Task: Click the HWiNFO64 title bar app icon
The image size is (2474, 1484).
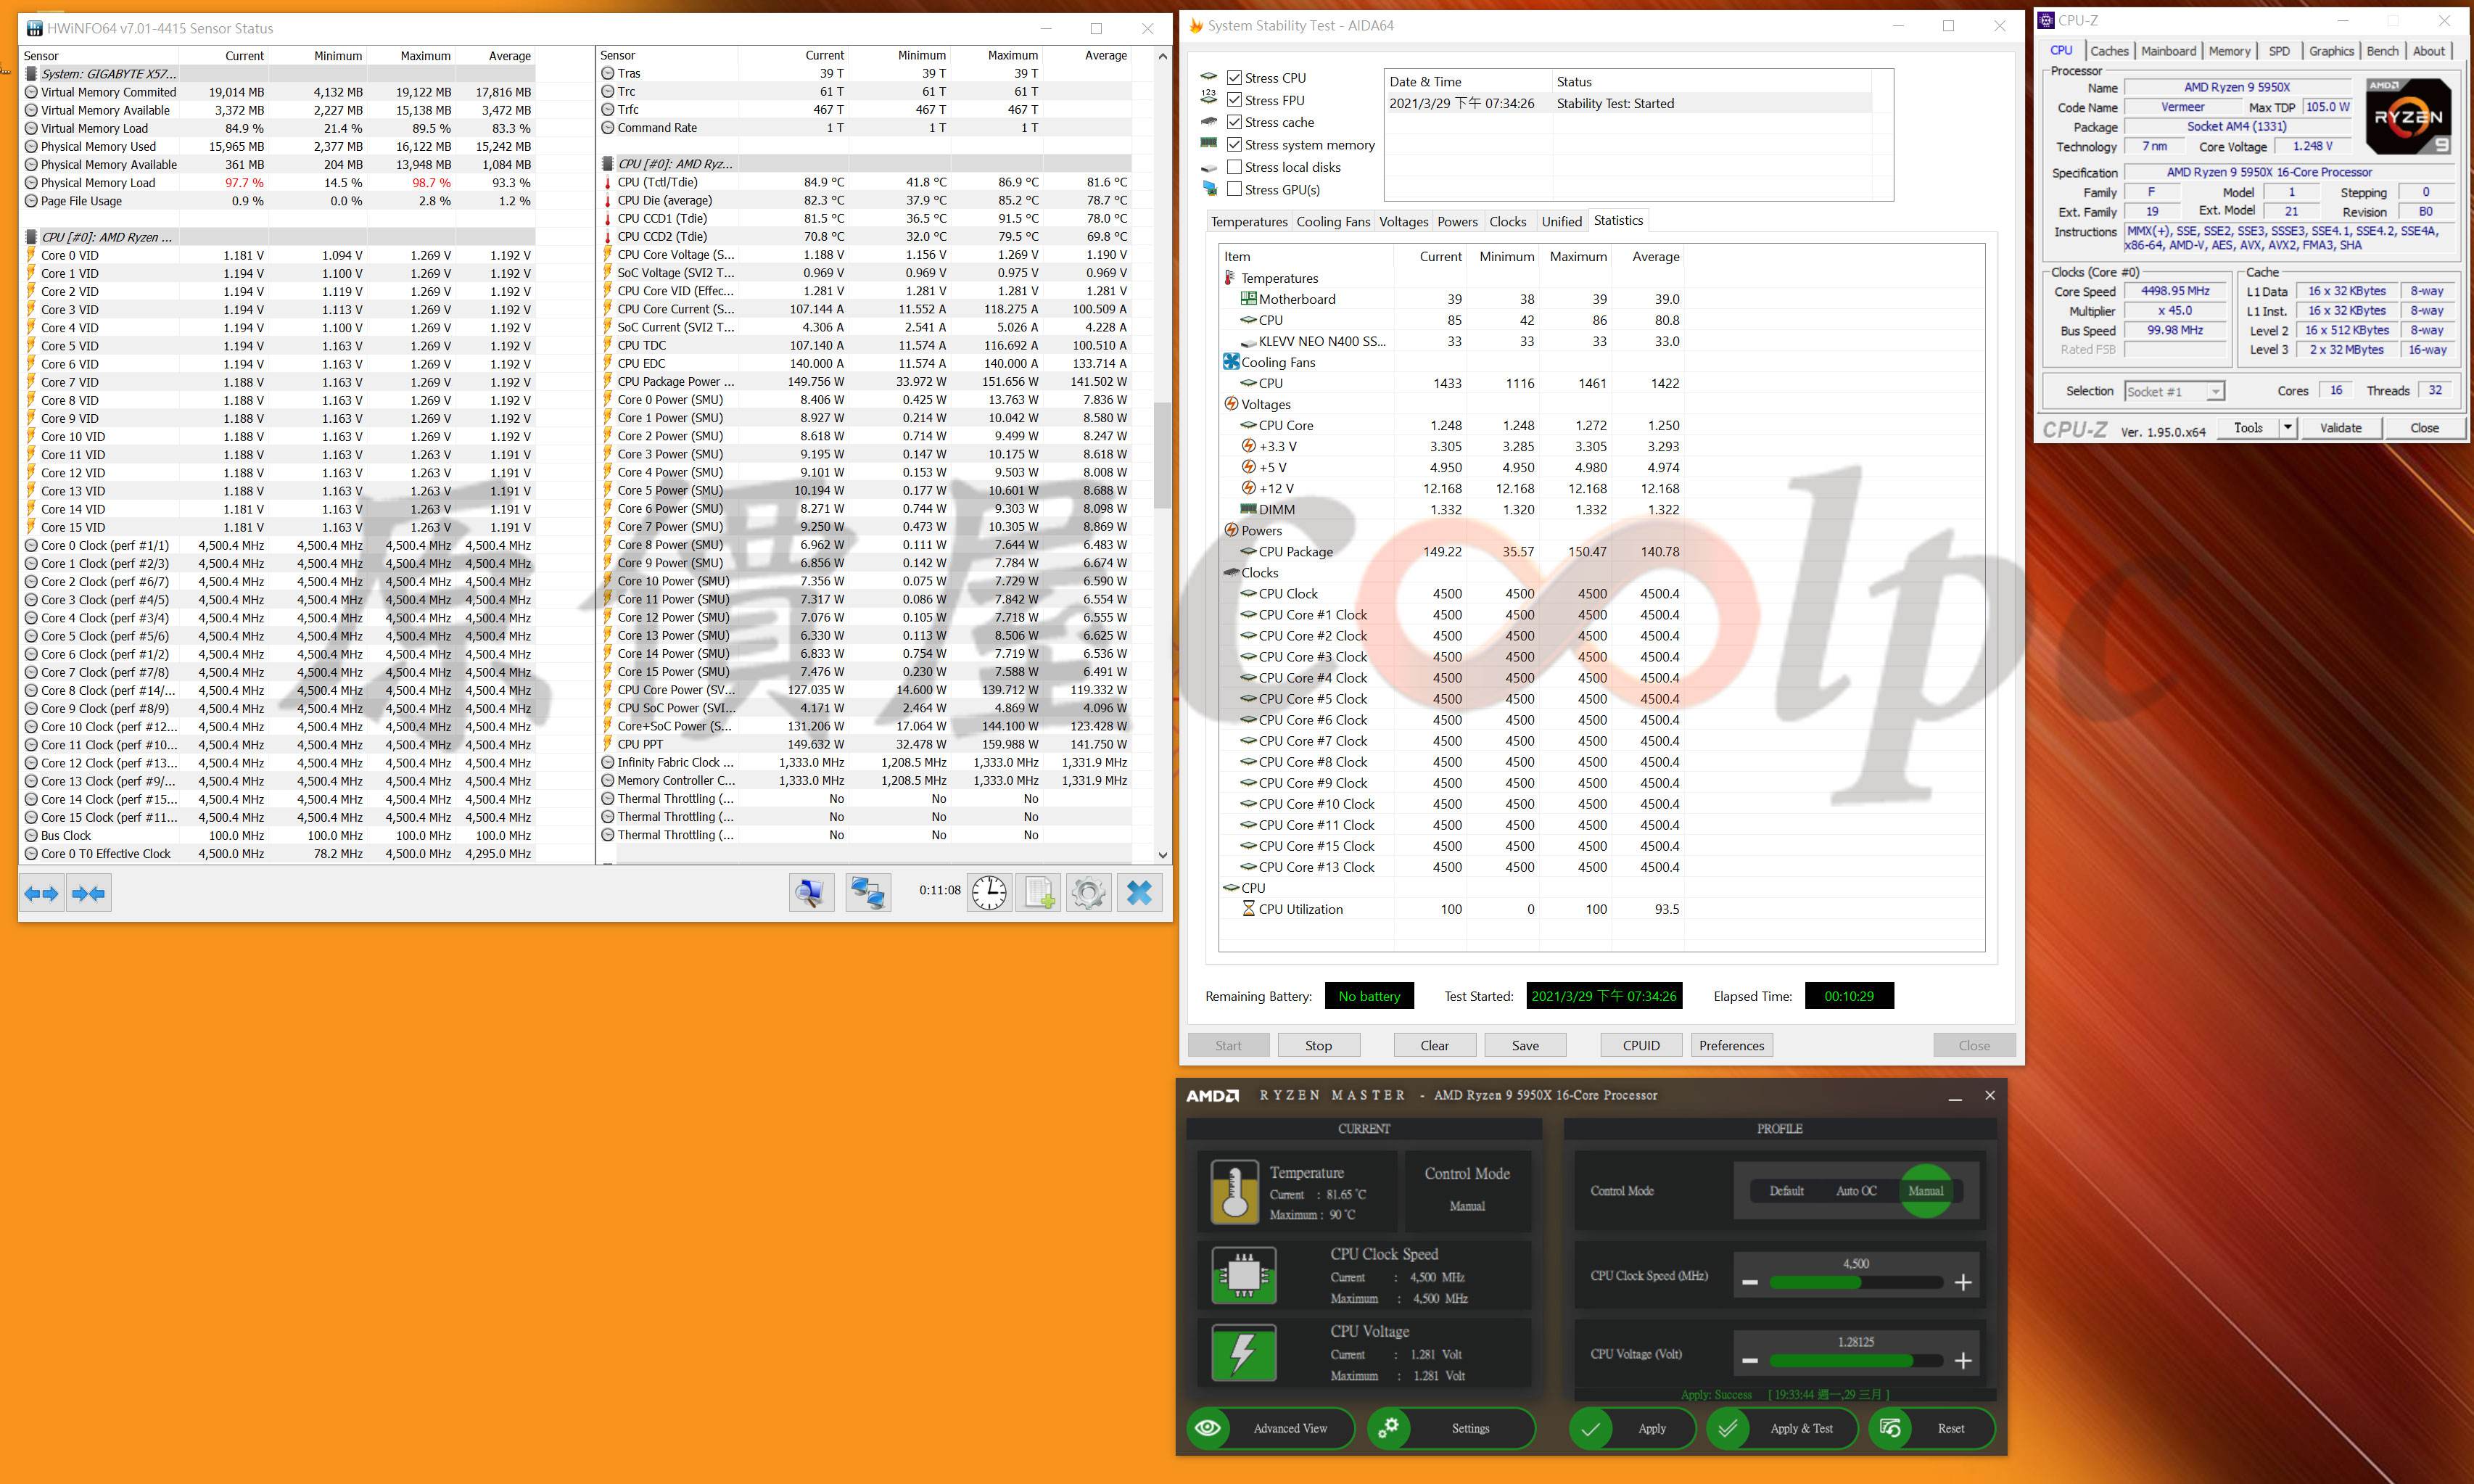Action: point(34,28)
